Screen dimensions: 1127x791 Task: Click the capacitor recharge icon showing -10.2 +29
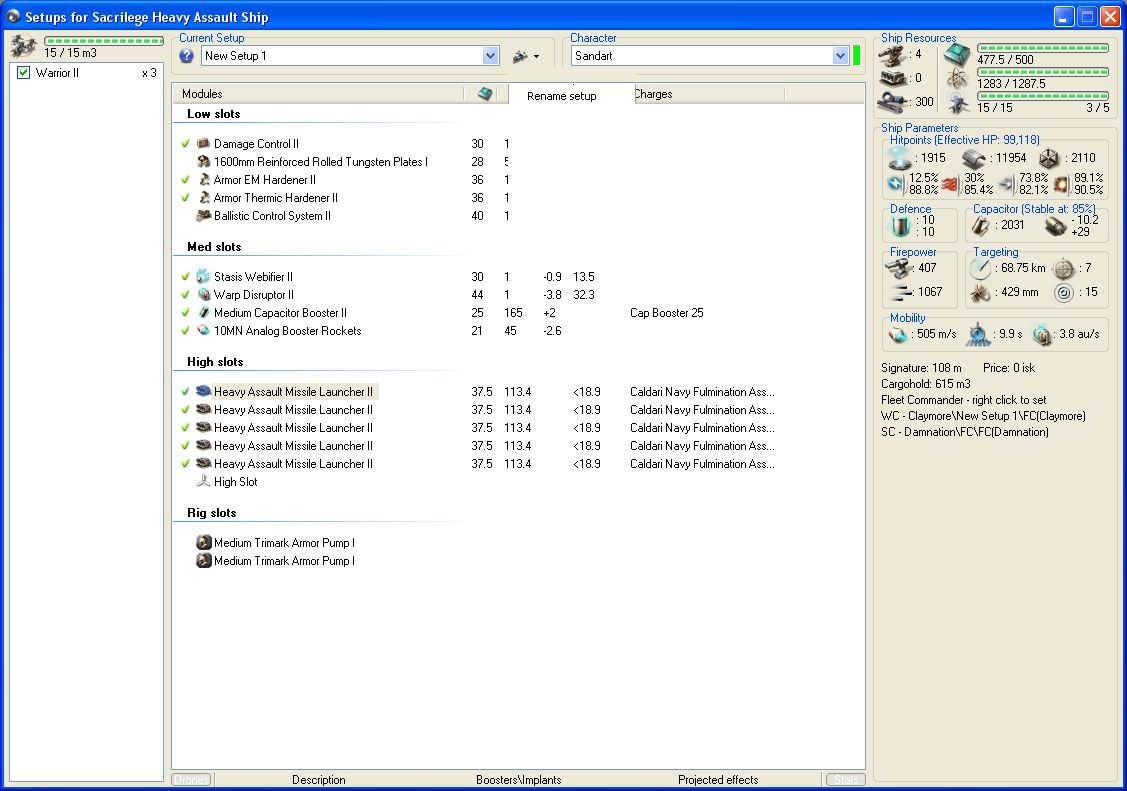[x=1055, y=227]
